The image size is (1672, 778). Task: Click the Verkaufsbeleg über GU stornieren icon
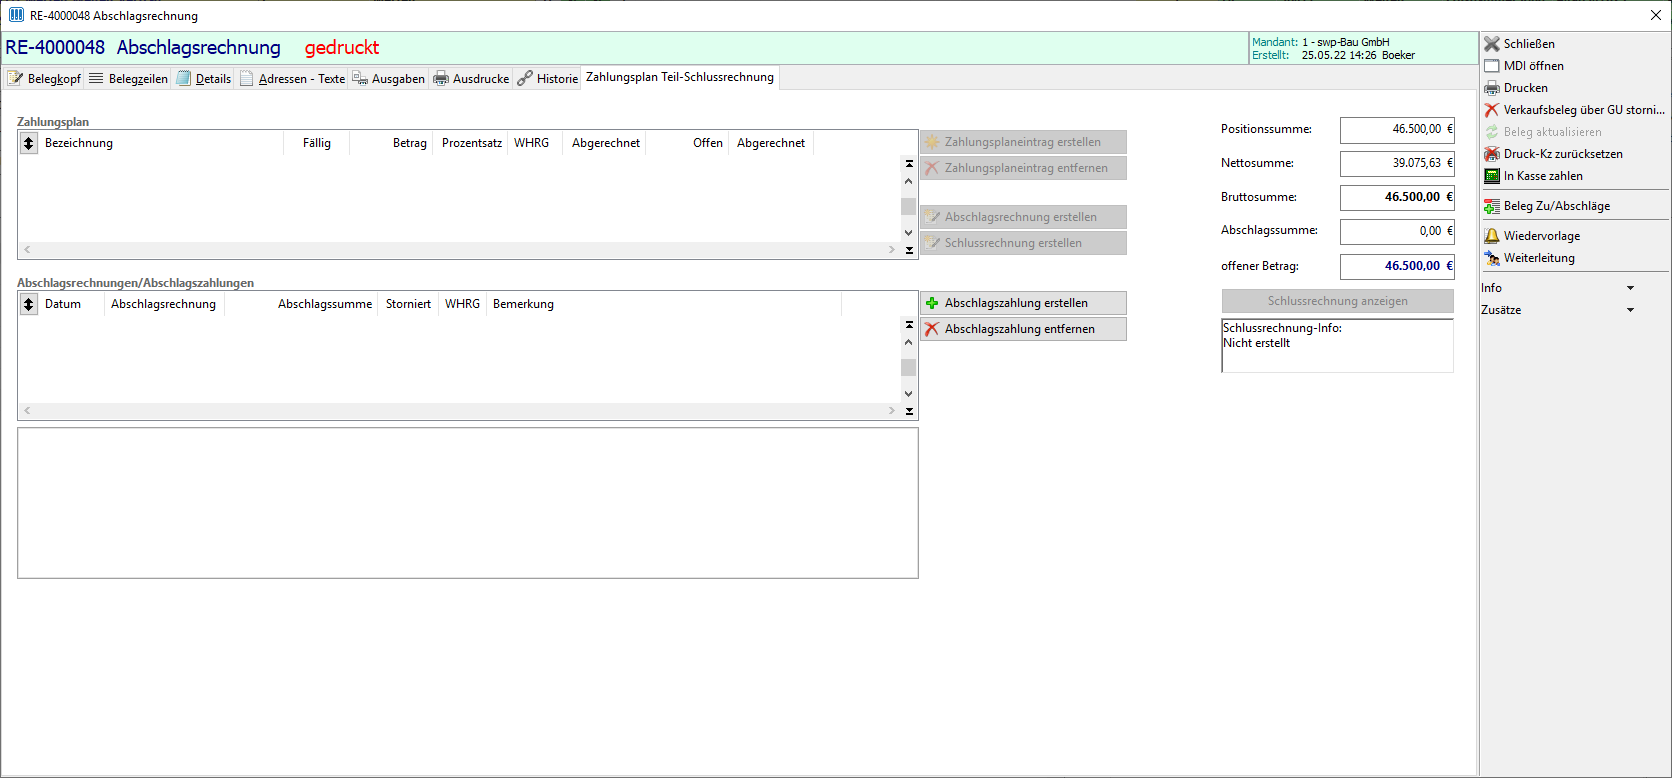point(1492,110)
